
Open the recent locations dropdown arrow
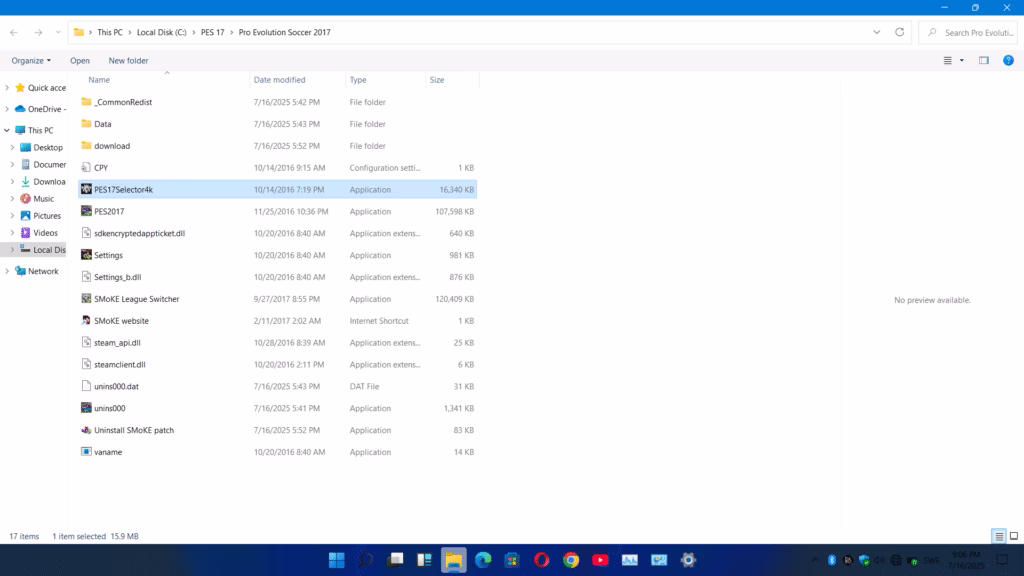(58, 32)
